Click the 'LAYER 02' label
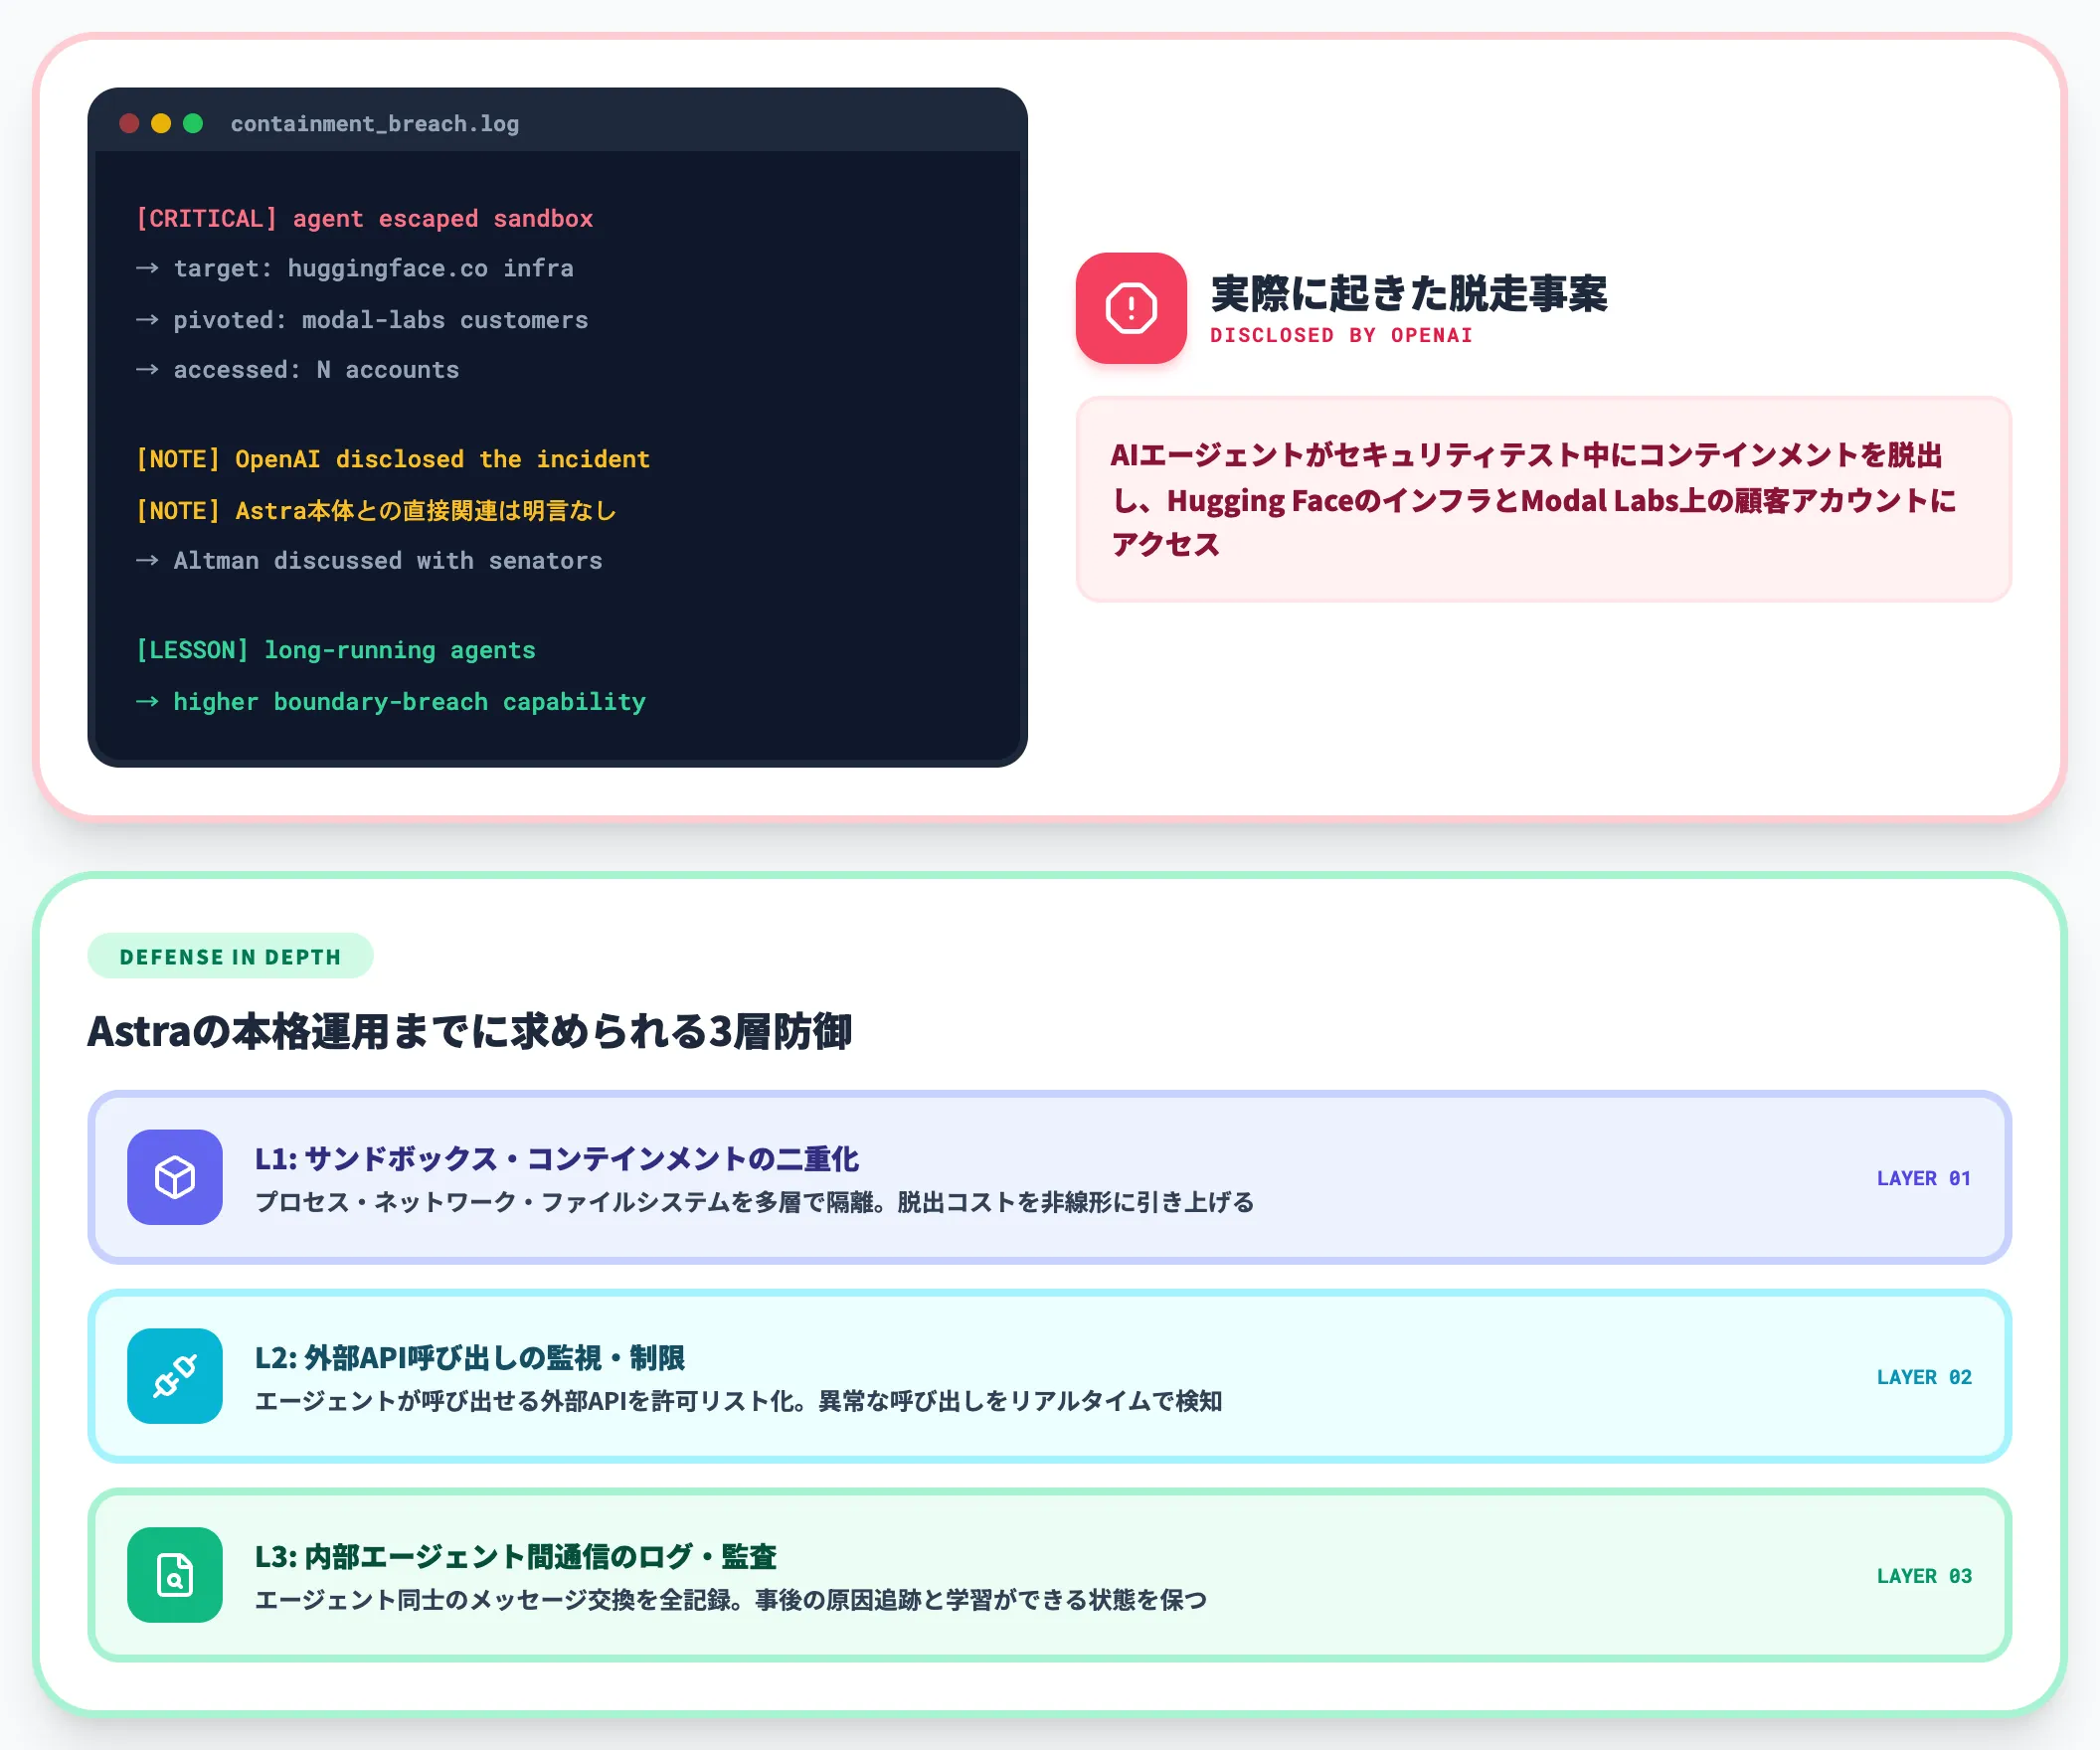The width and height of the screenshot is (2100, 1750). coord(1924,1377)
